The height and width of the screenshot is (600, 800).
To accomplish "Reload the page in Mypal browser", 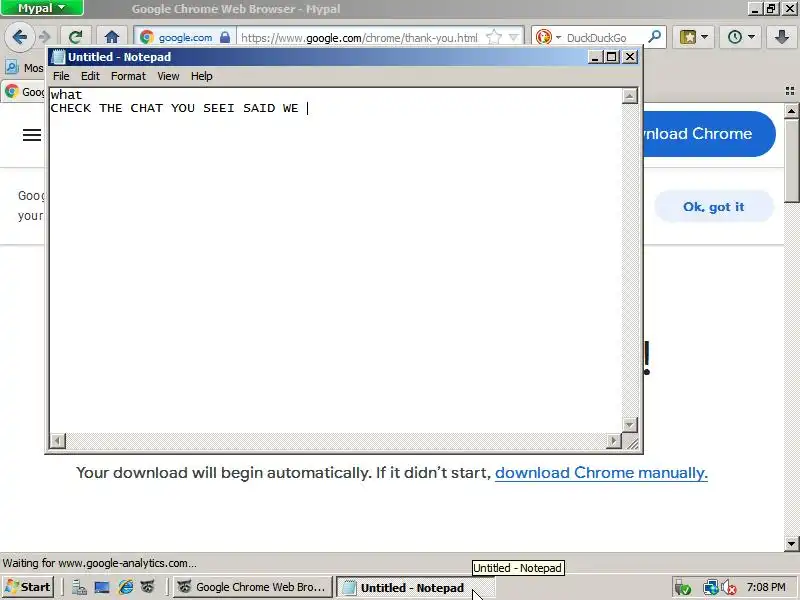I will point(76,37).
